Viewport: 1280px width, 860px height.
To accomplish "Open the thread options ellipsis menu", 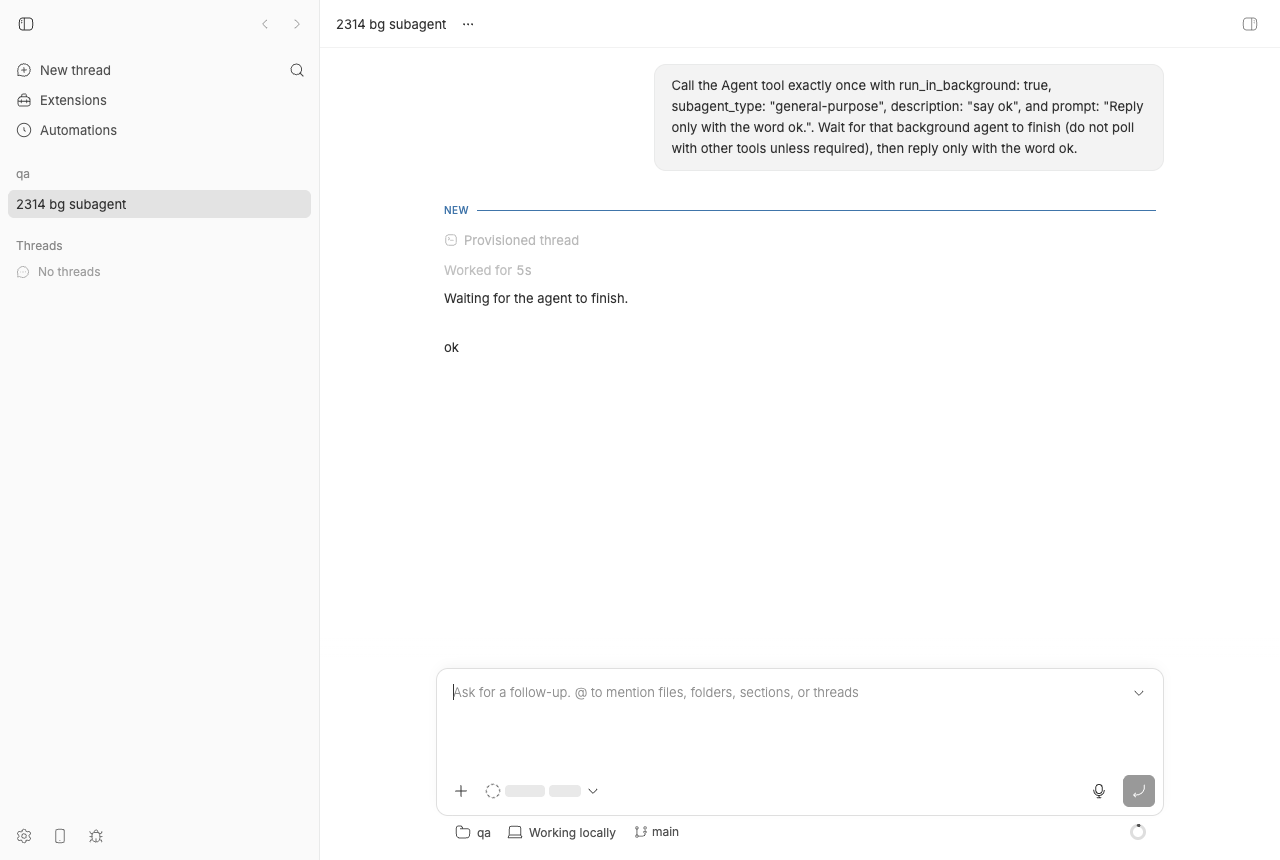I will (x=468, y=24).
